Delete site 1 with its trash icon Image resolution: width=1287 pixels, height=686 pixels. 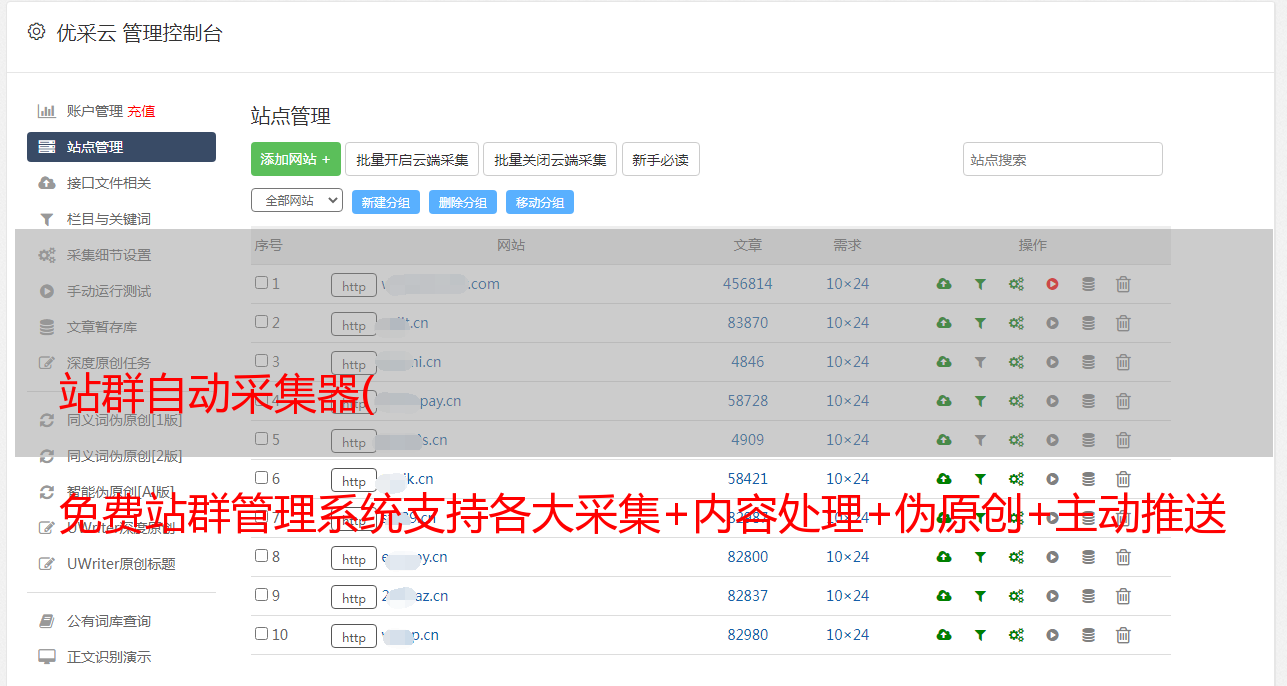tap(1123, 284)
